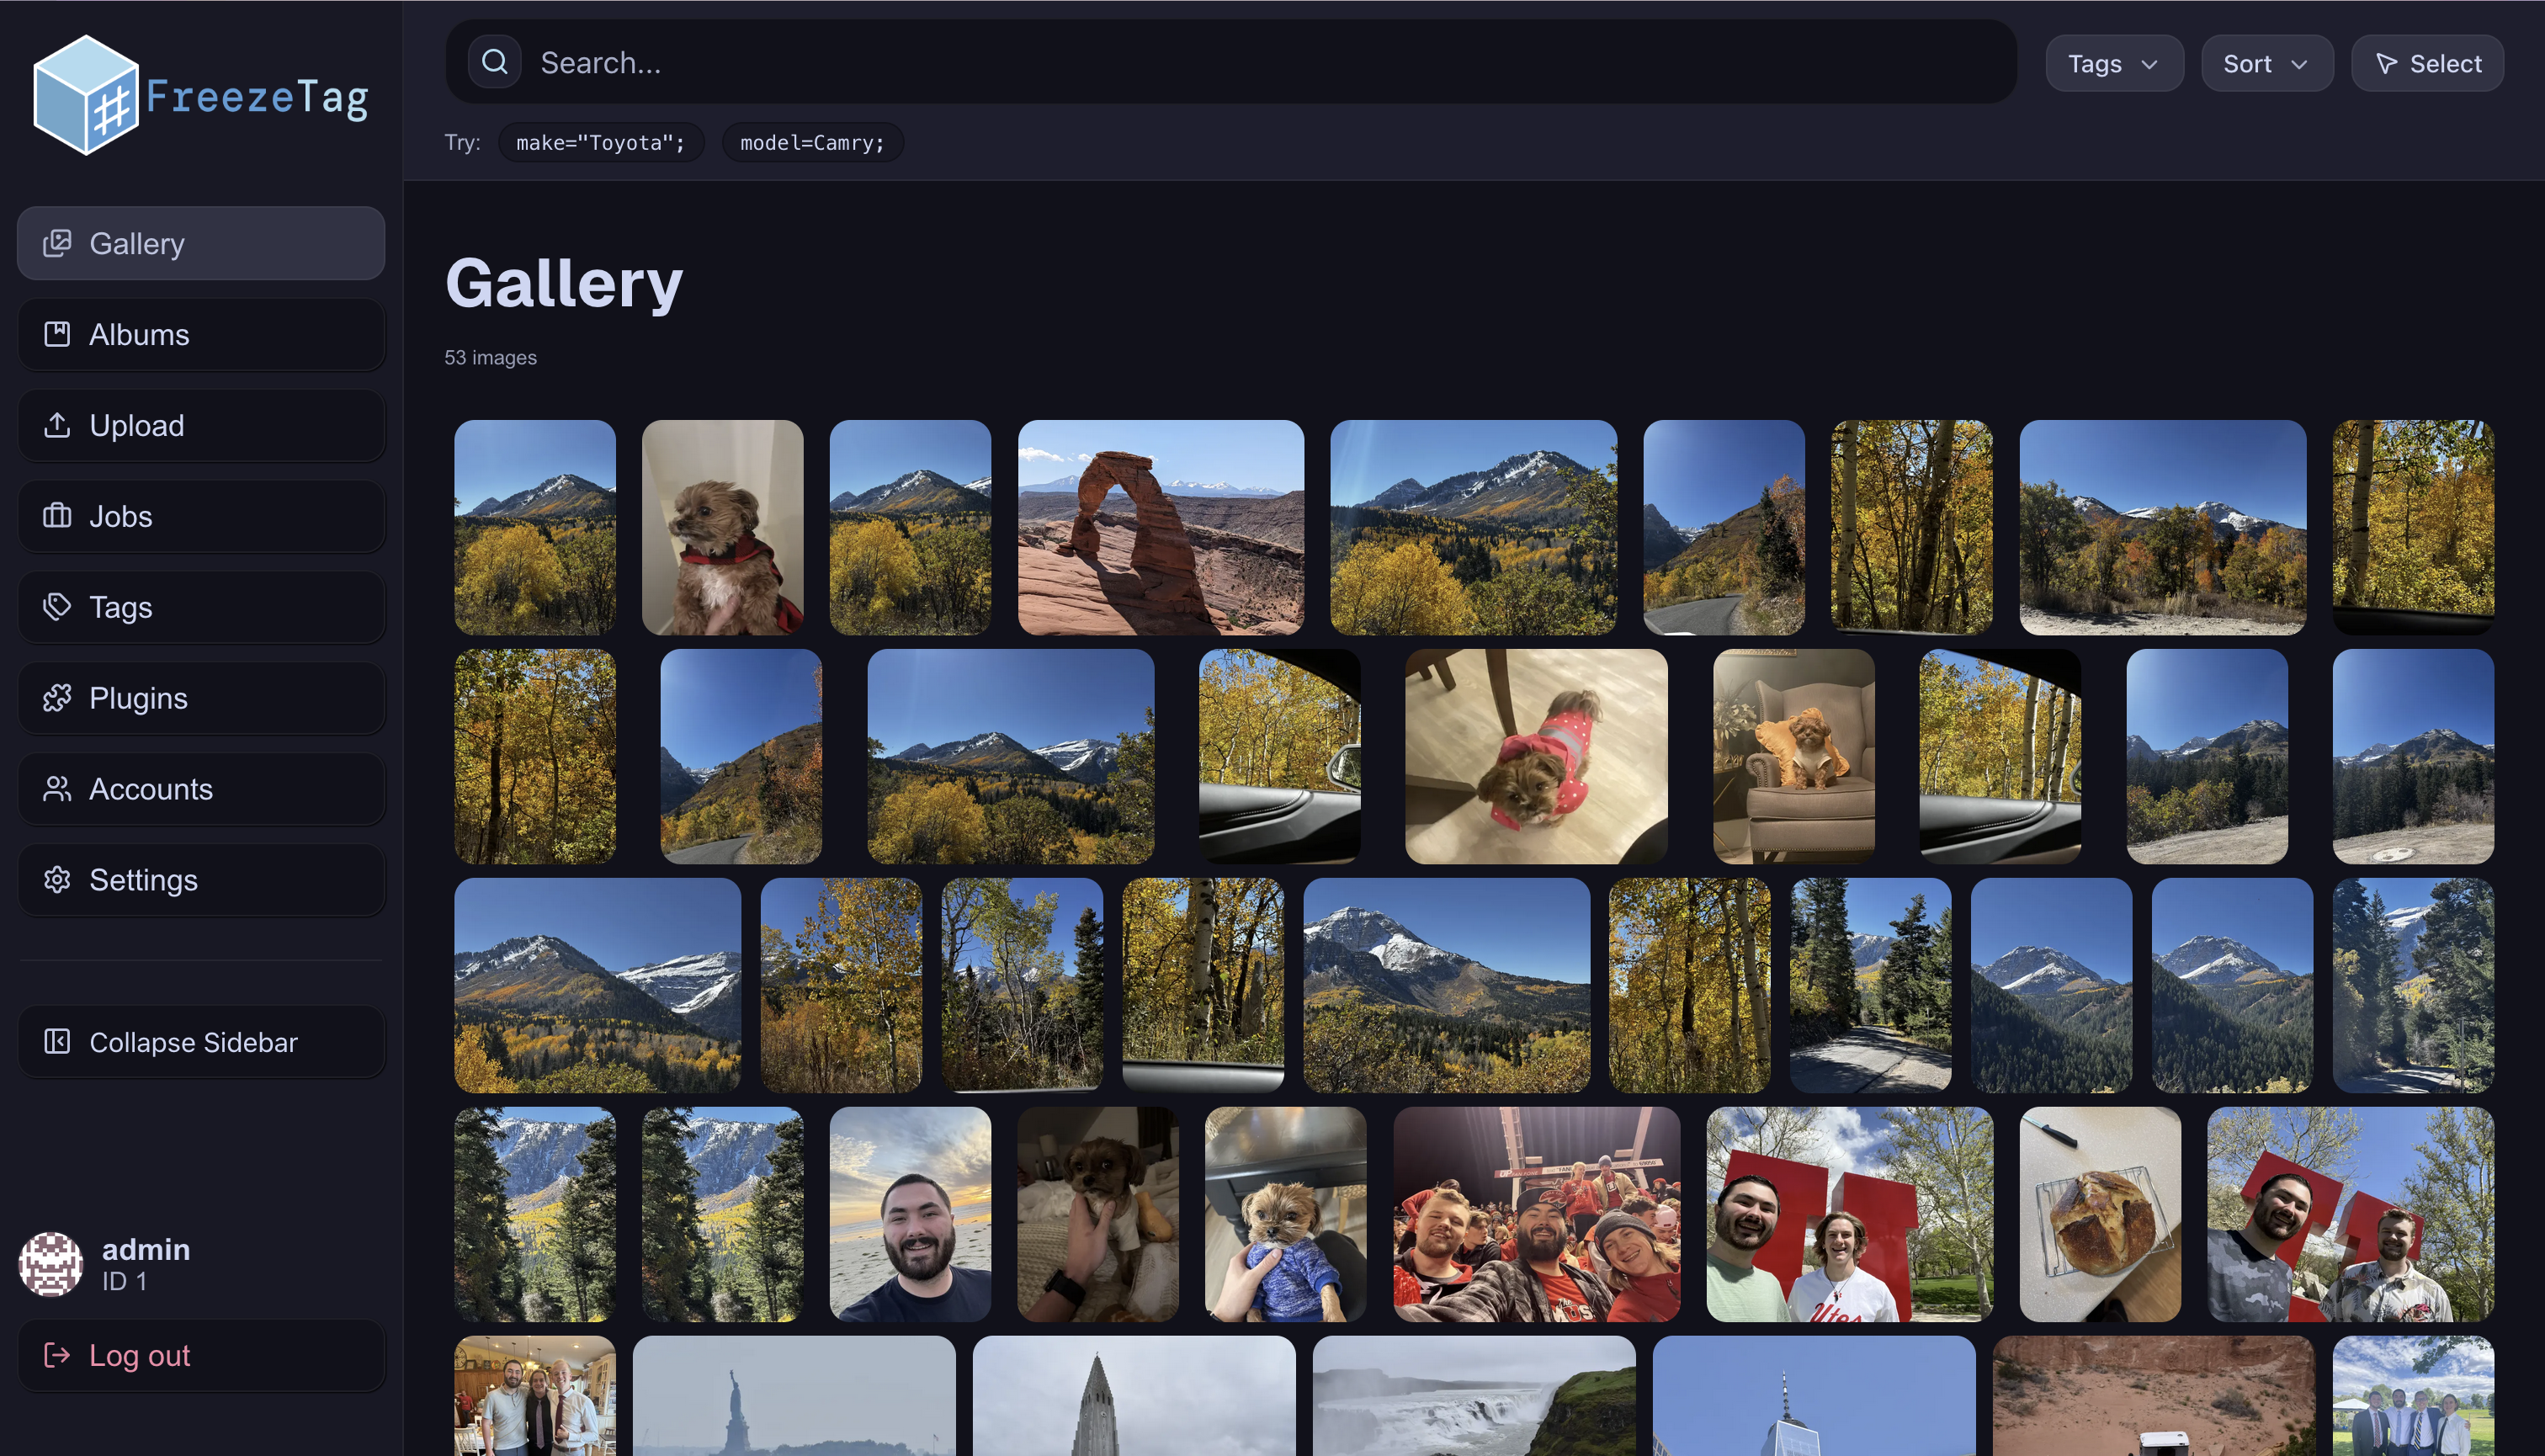Screen dimensions: 2545x1456
Task: Click the Plugins puzzle piece icon
Action: tap(57, 698)
